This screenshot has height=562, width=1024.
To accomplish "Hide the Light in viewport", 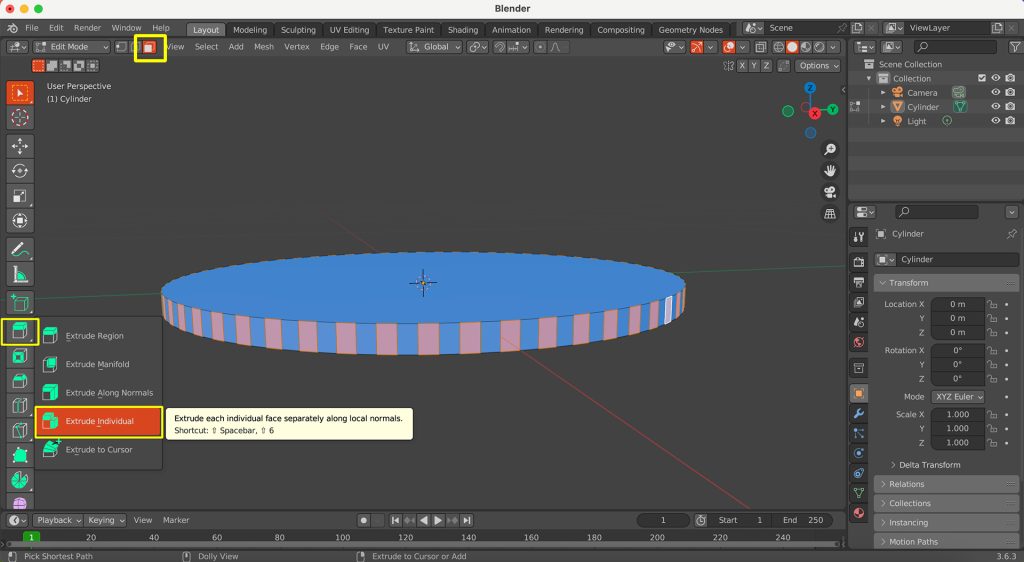I will 996,121.
